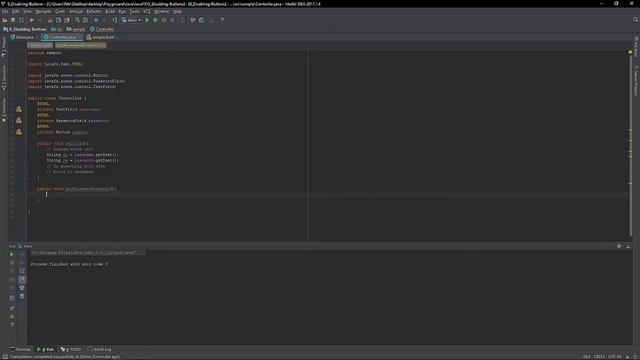Open the Refactor menu

pos(93,11)
